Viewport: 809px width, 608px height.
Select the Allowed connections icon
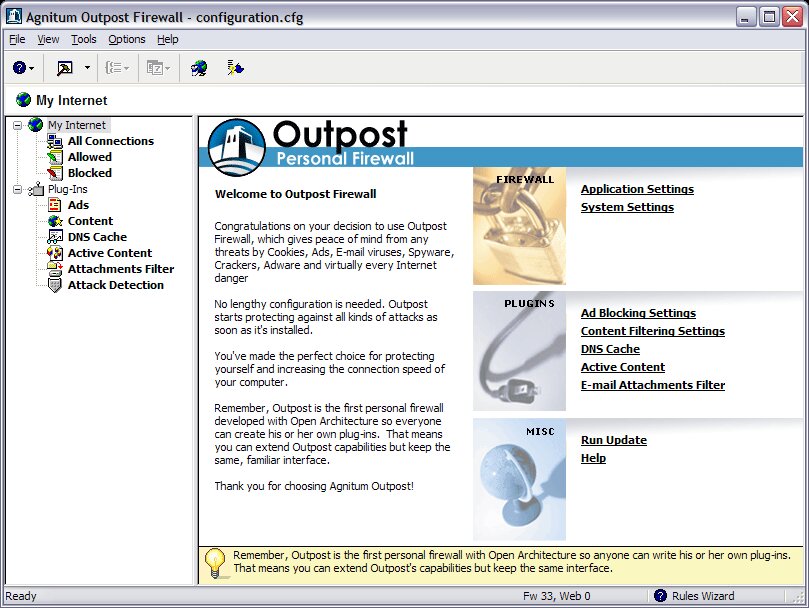pyautogui.click(x=55, y=157)
